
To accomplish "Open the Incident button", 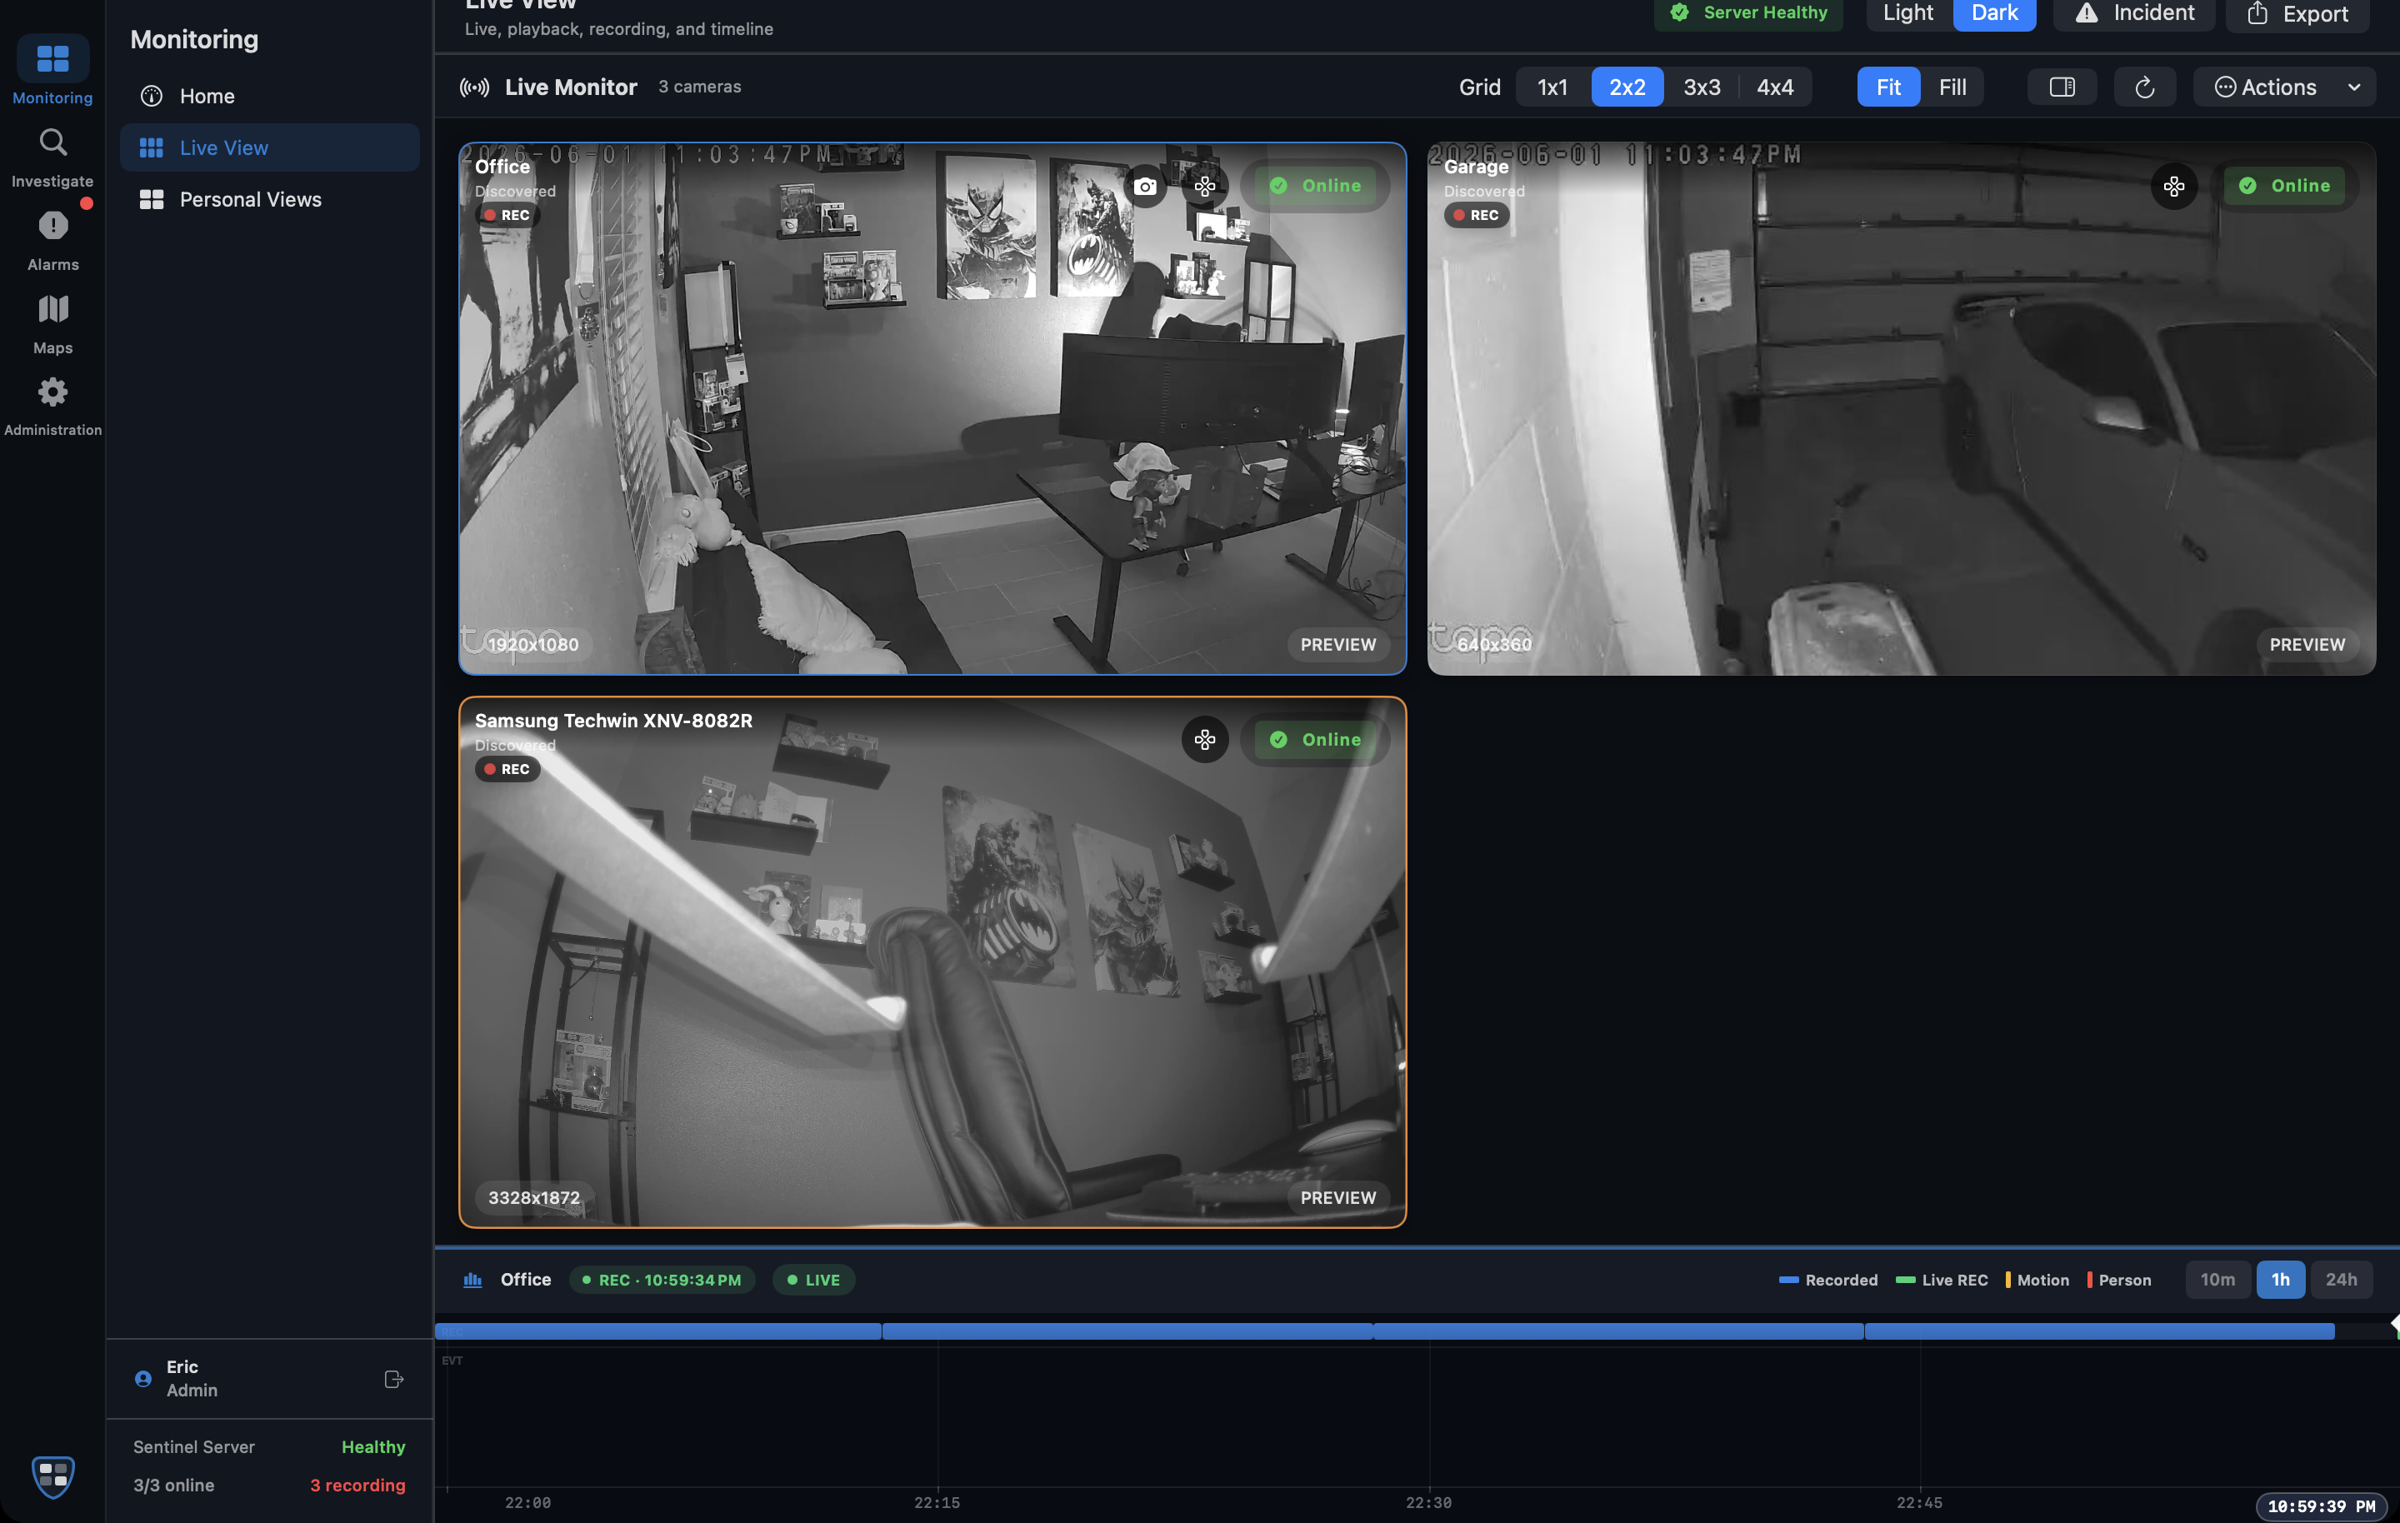I will 2134,13.
